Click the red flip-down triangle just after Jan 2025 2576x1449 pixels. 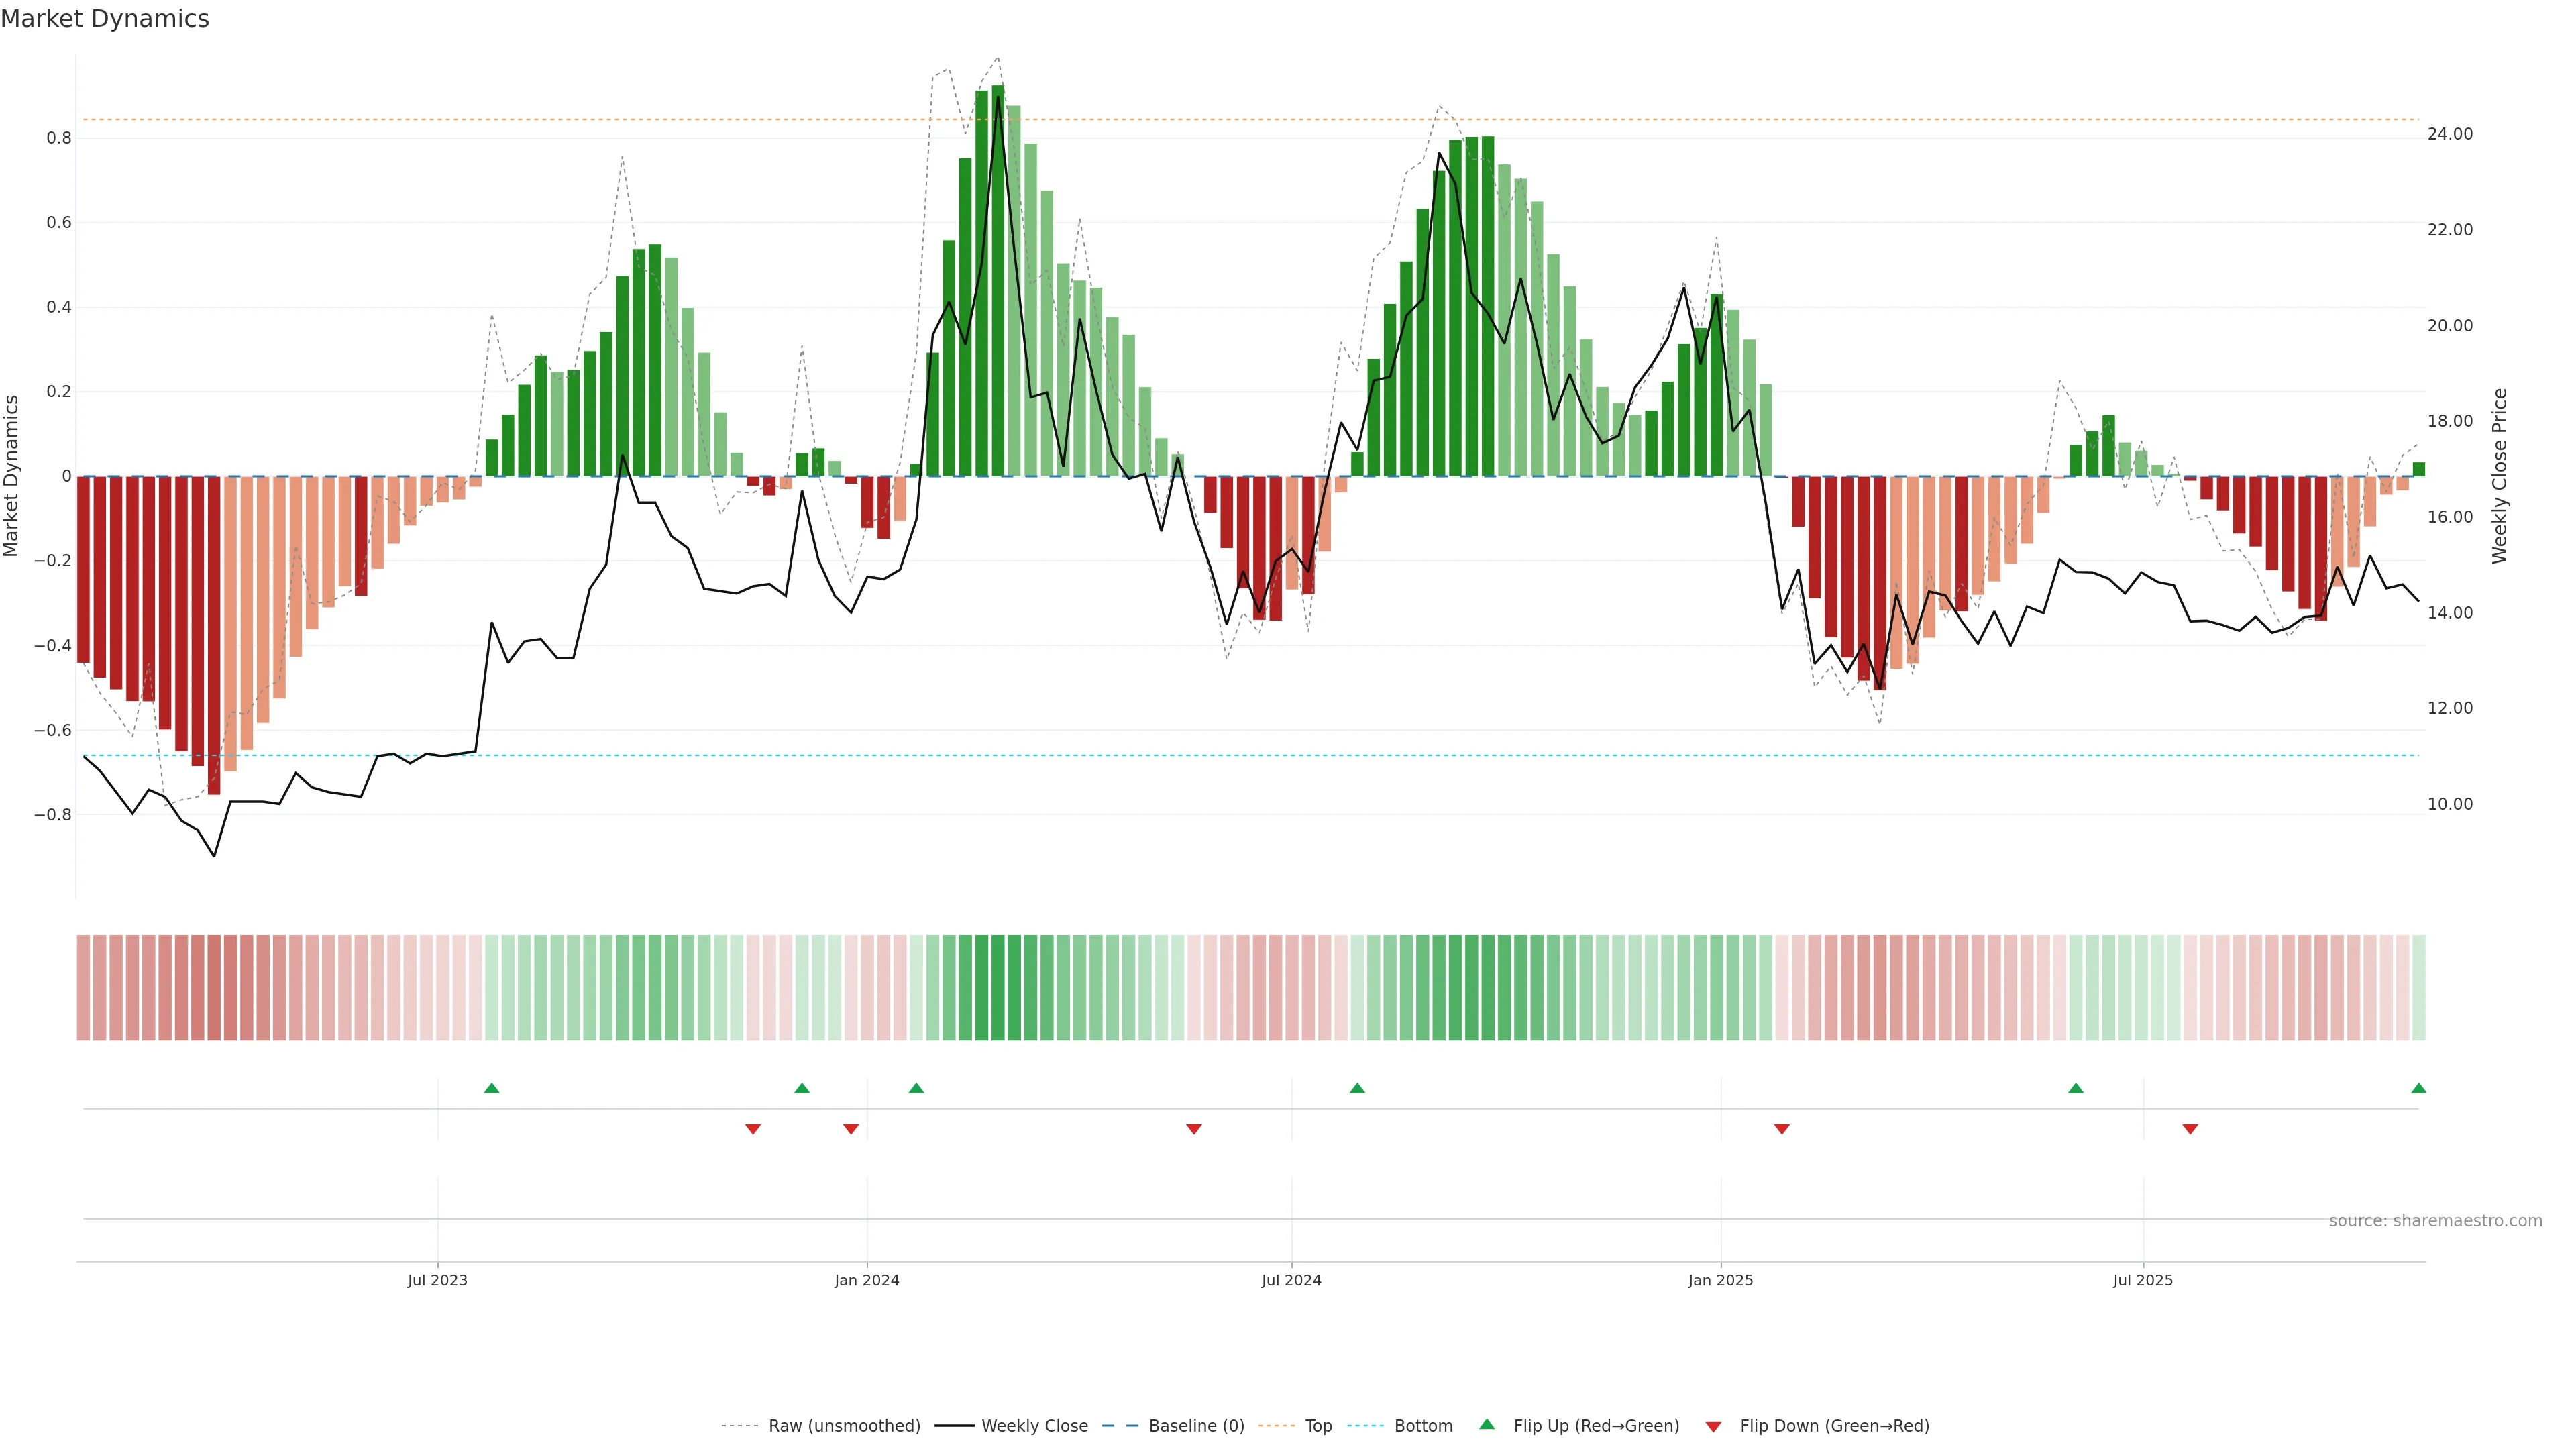[1781, 1129]
